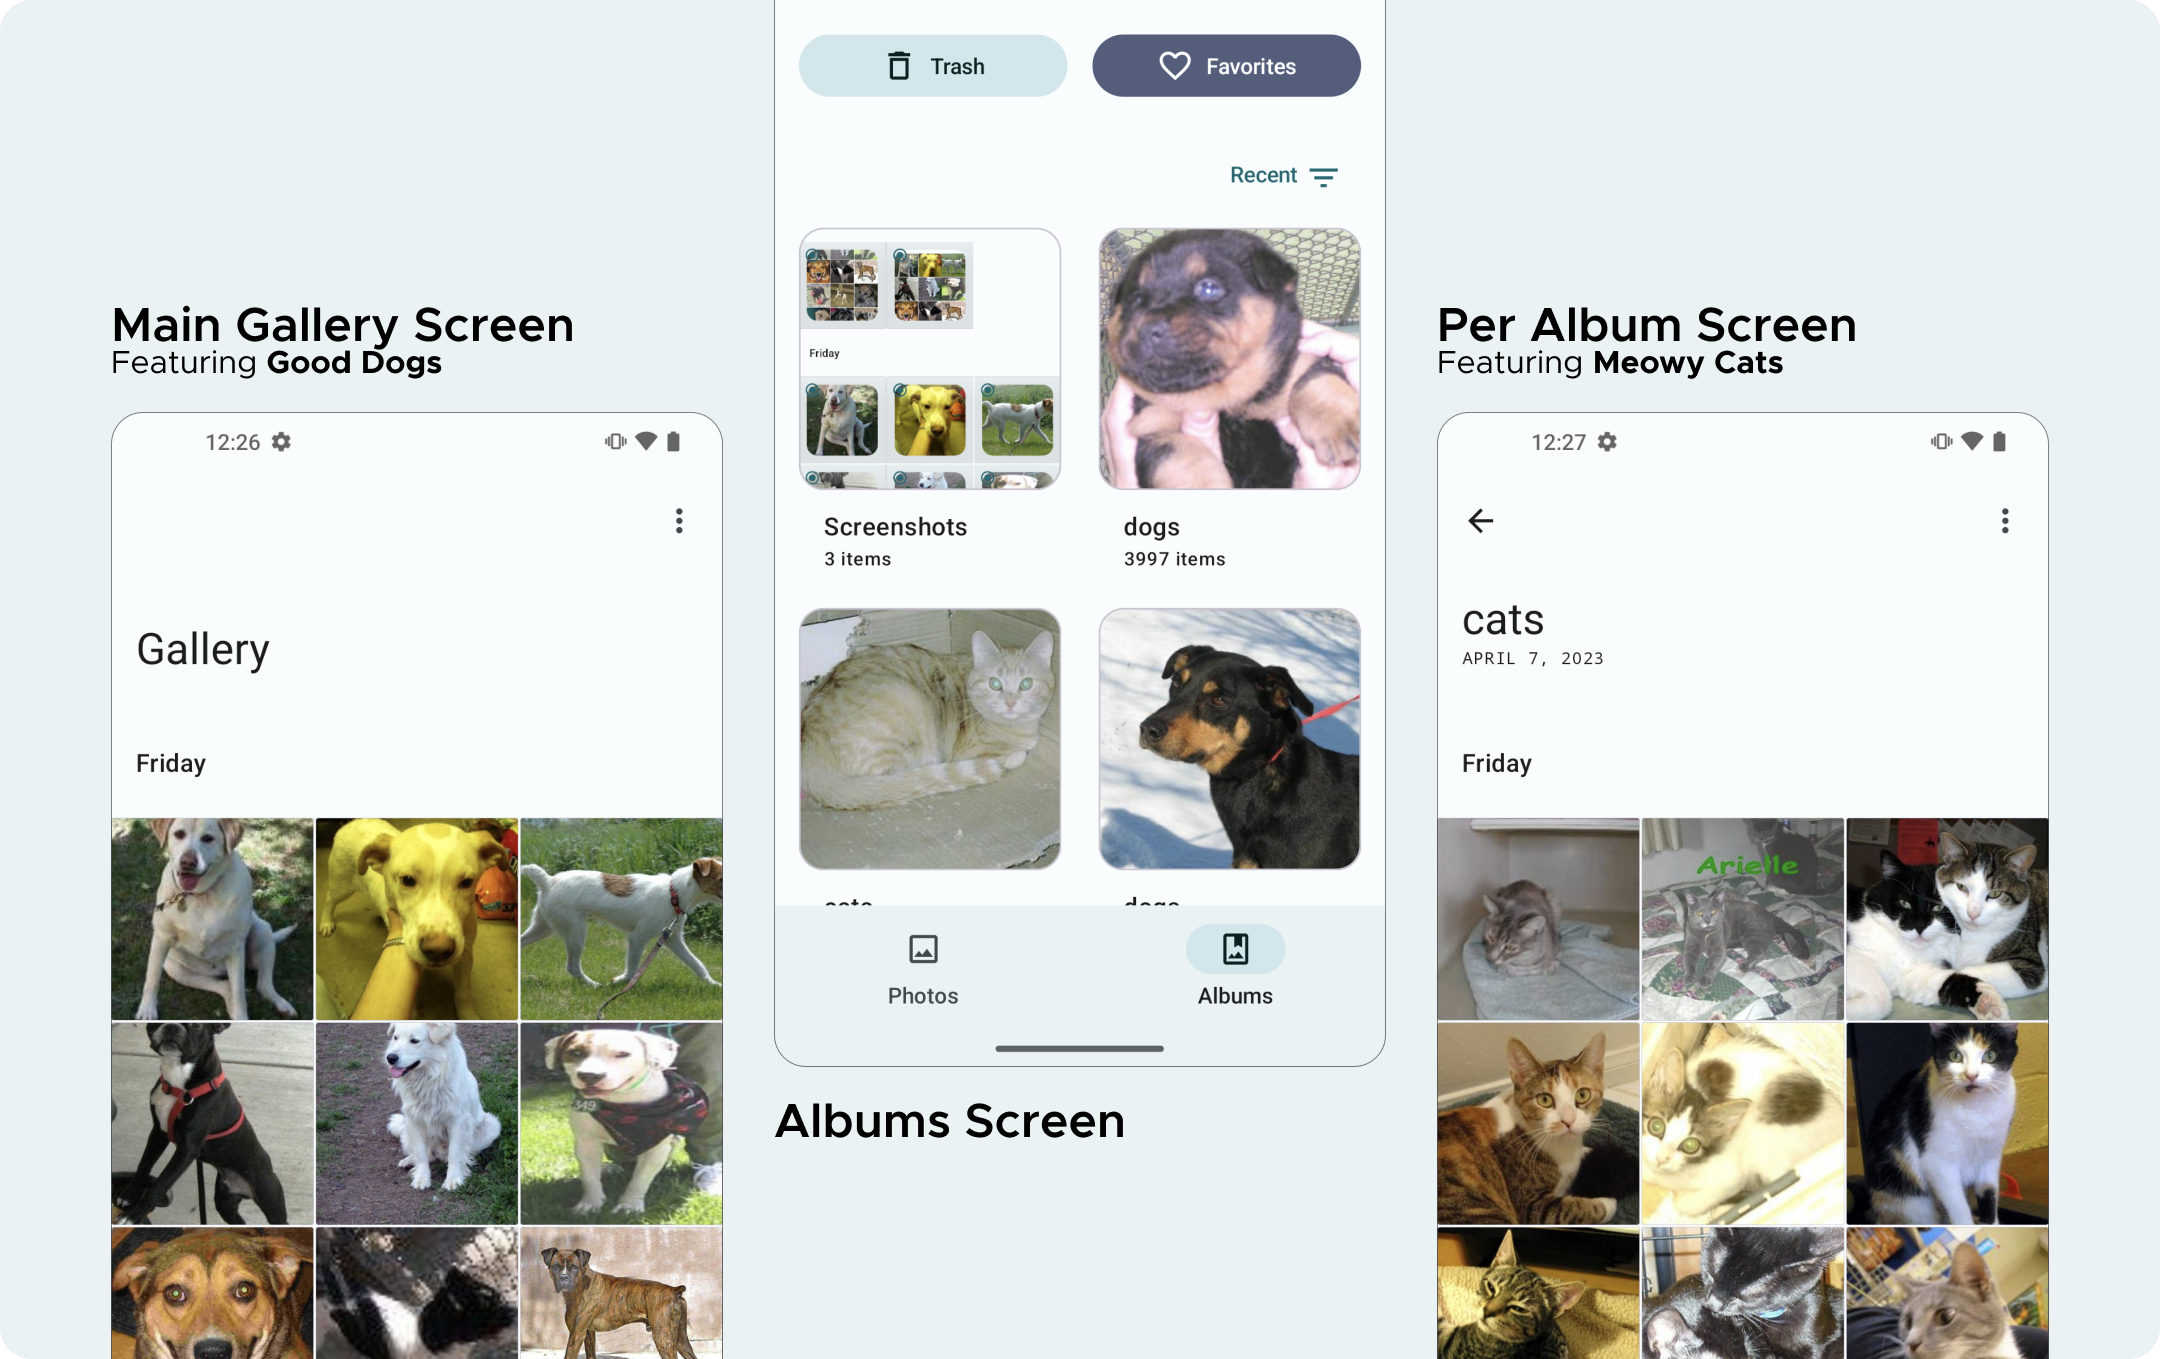2160x1359 pixels.
Task: Open the cats album thumbnail with the tabby cat
Action: 930,739
